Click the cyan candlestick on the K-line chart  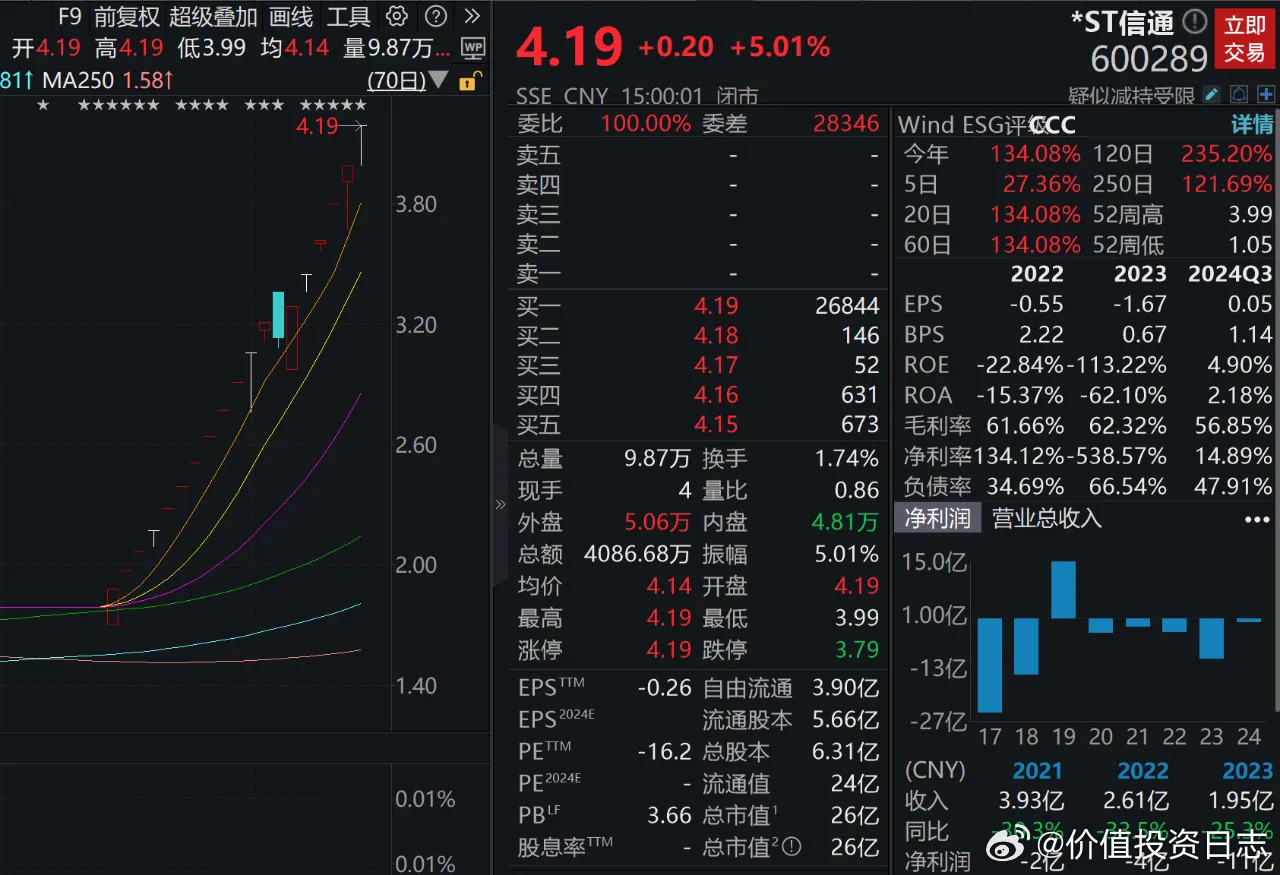click(x=278, y=315)
